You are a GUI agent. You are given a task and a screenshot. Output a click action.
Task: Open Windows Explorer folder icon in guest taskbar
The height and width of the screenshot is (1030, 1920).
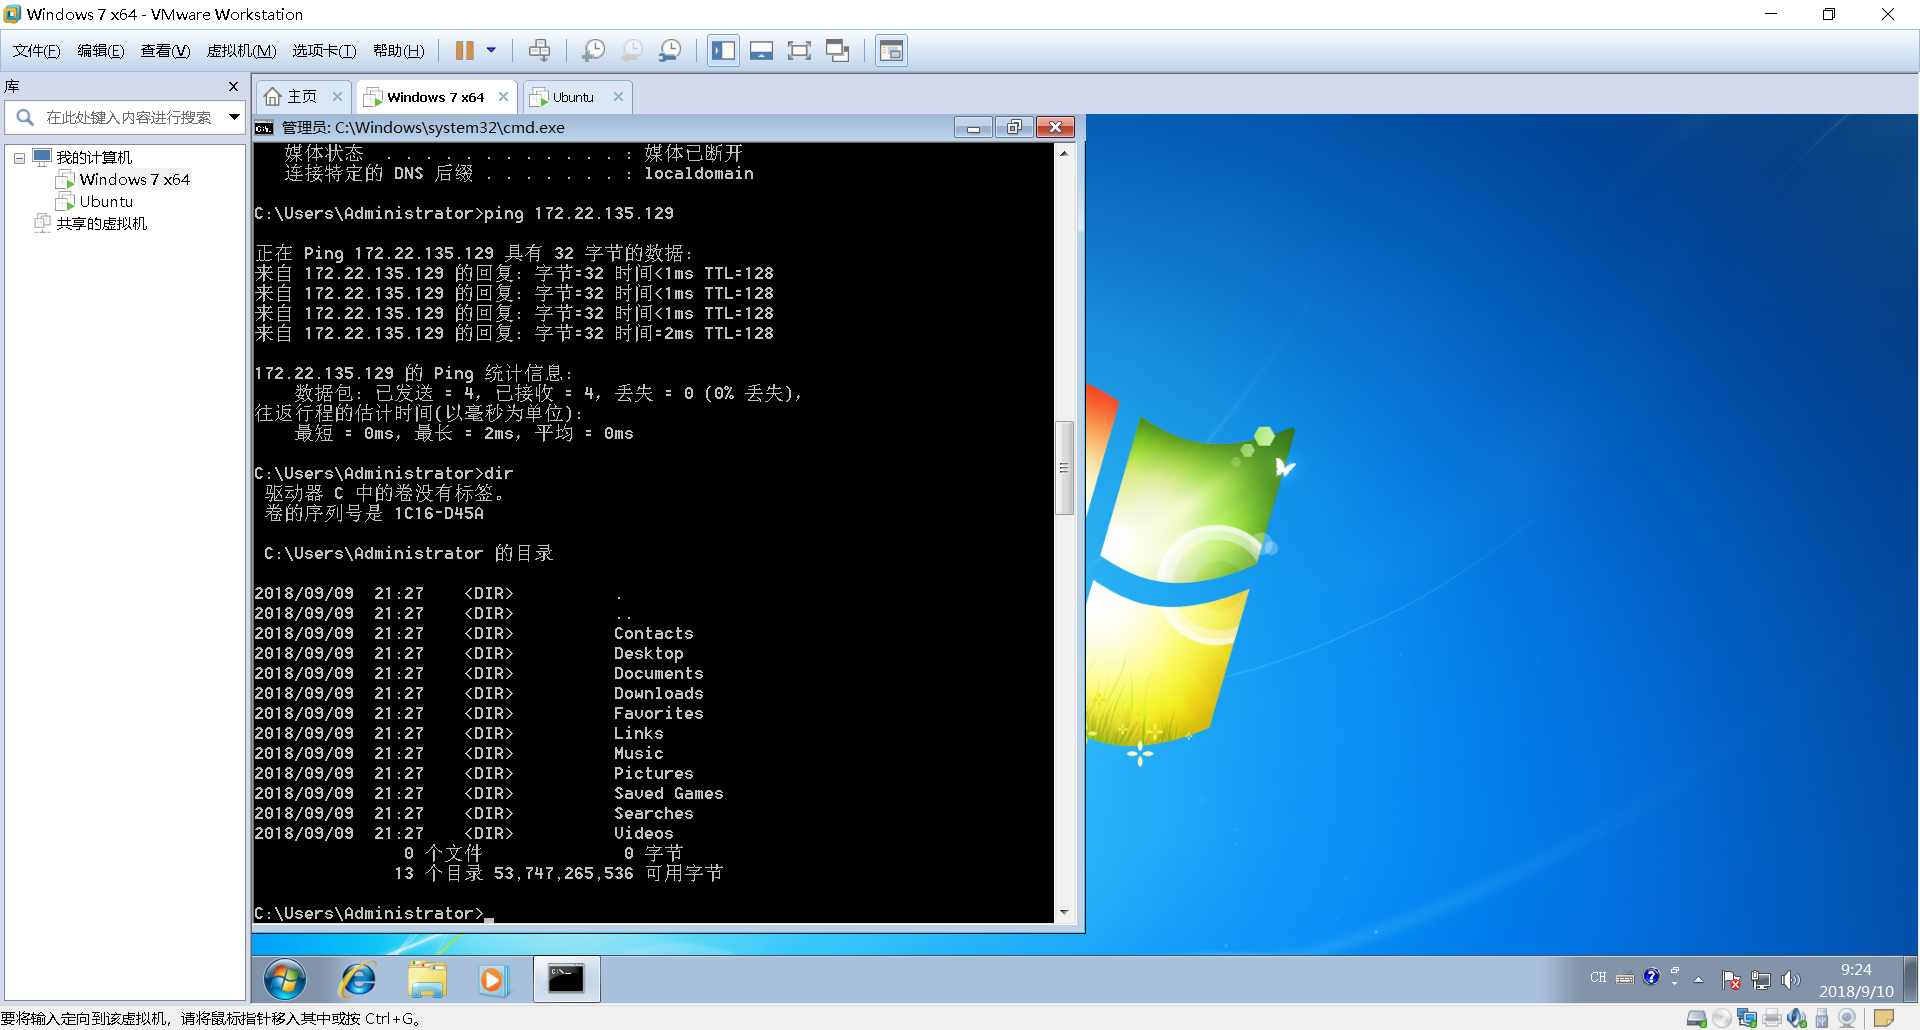point(427,980)
